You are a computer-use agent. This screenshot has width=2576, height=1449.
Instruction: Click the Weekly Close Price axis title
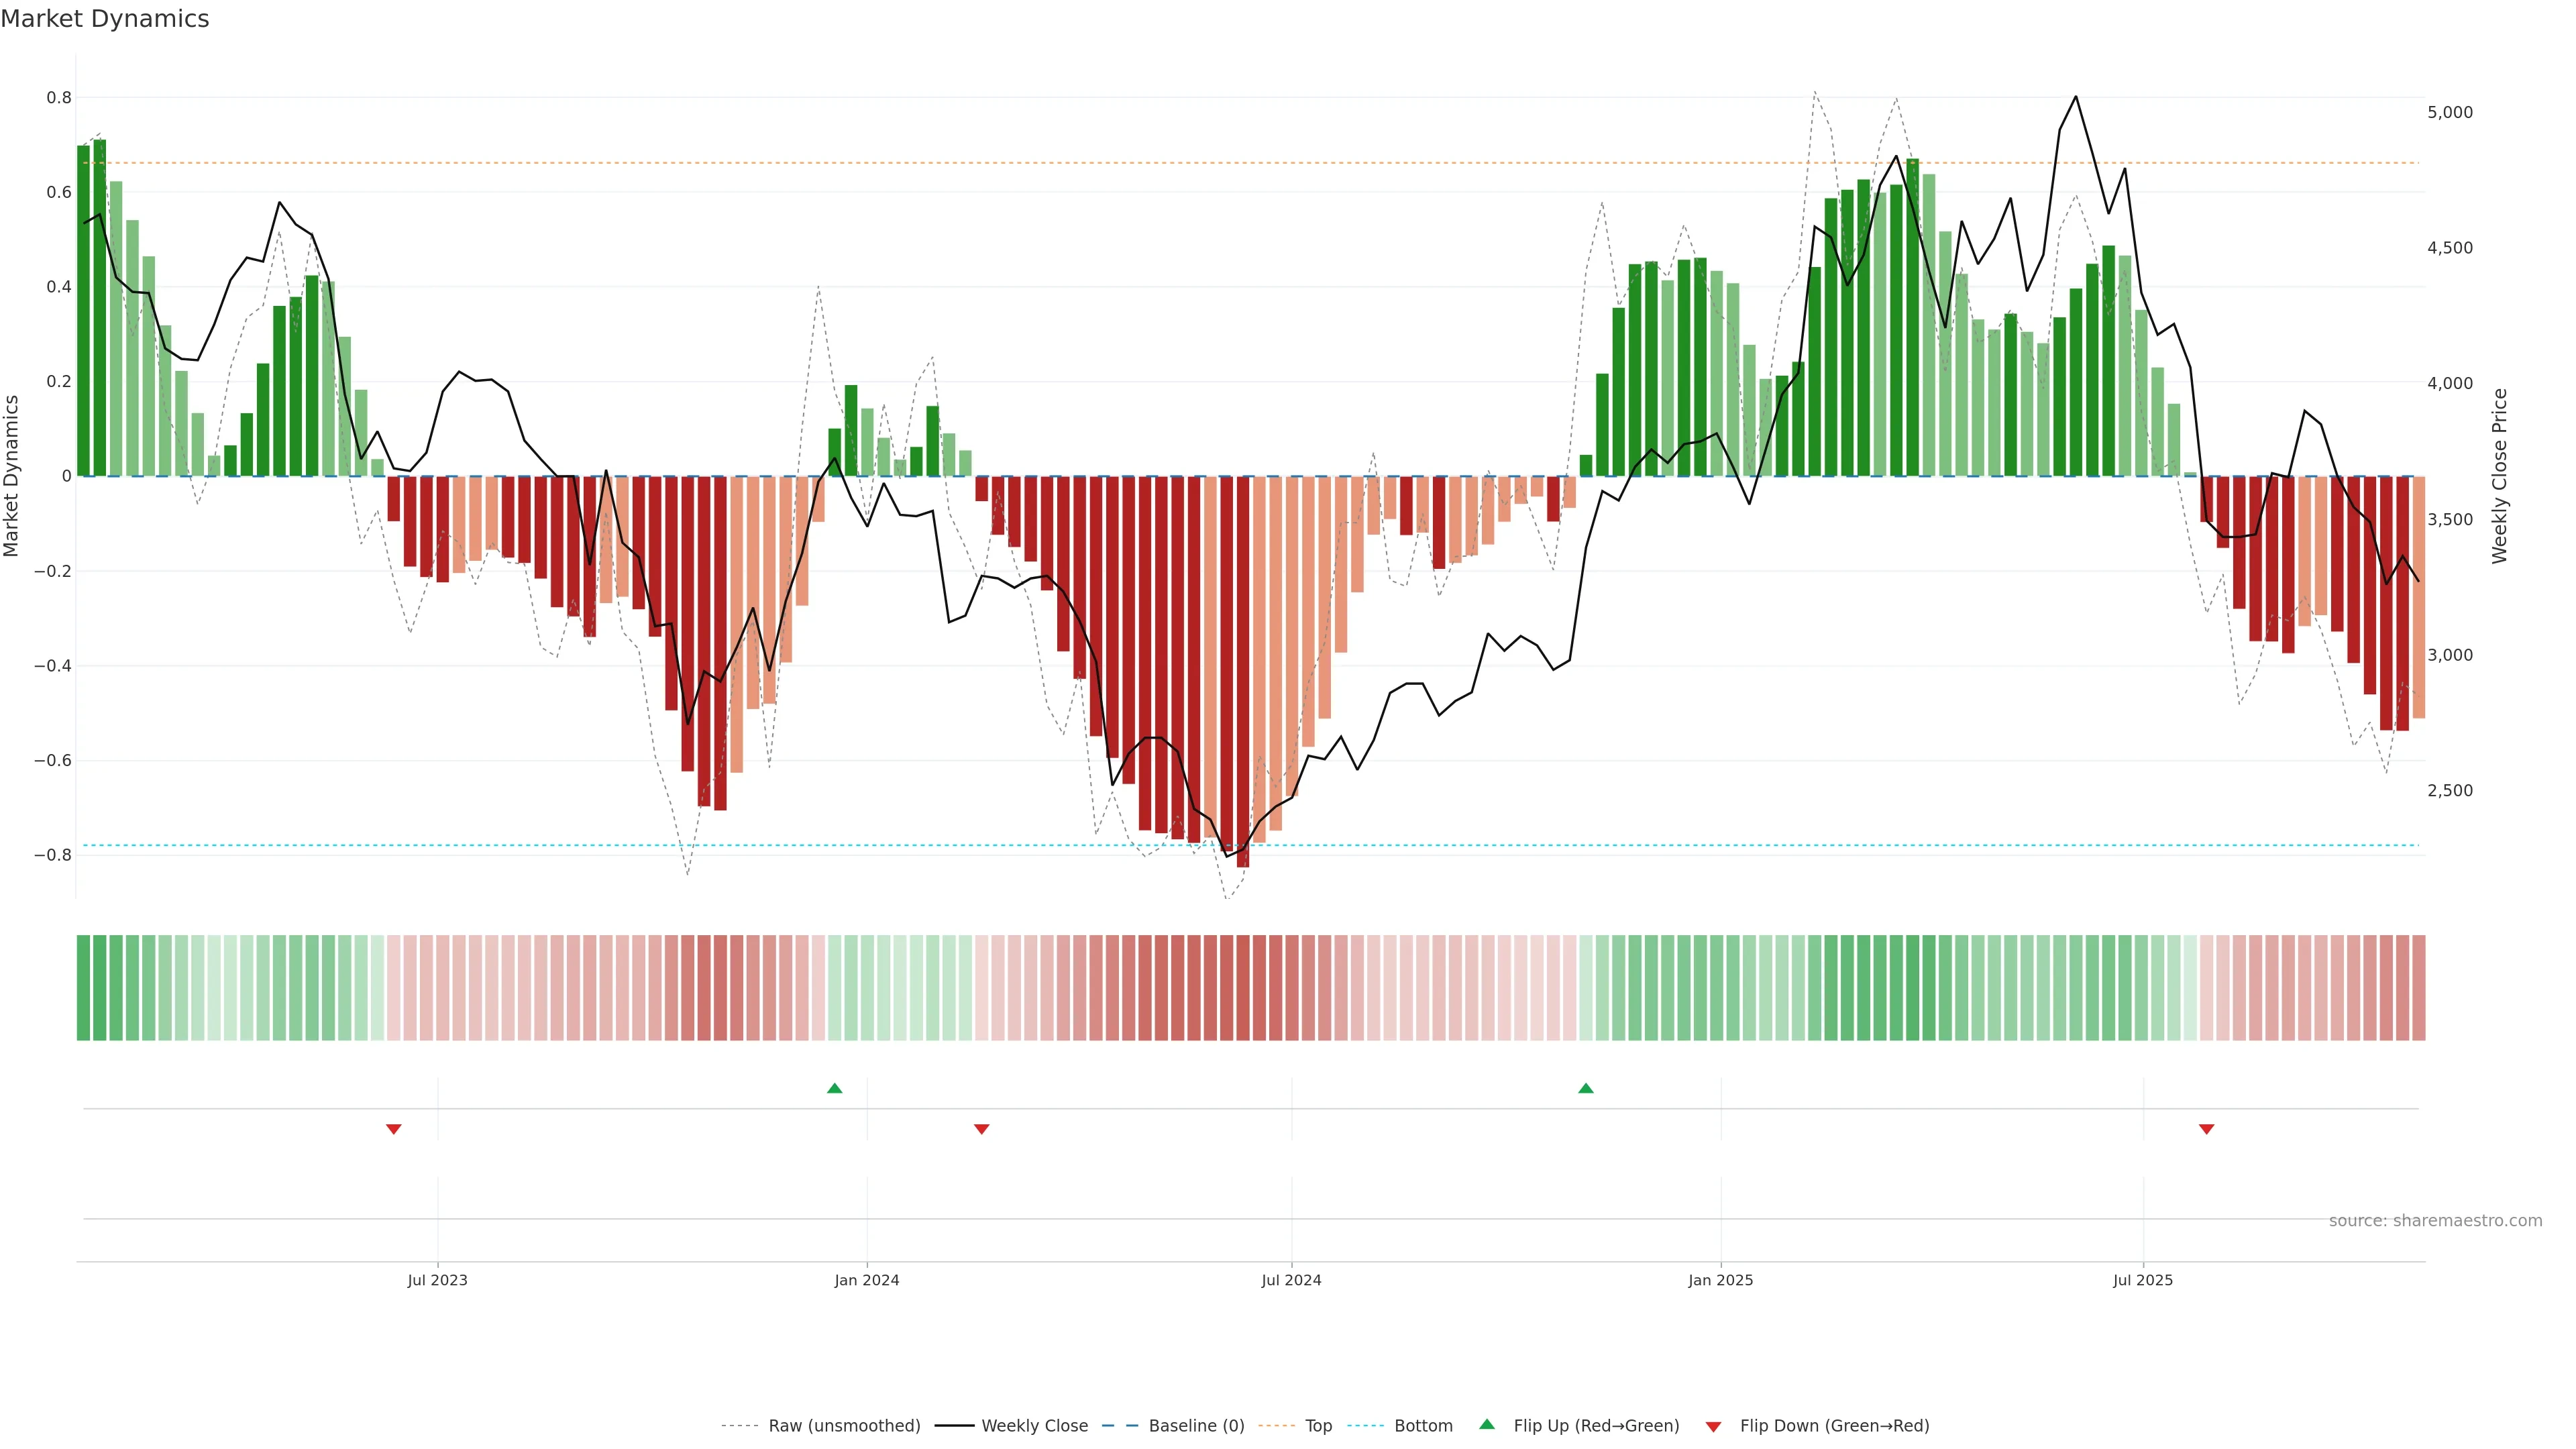(x=2499, y=476)
